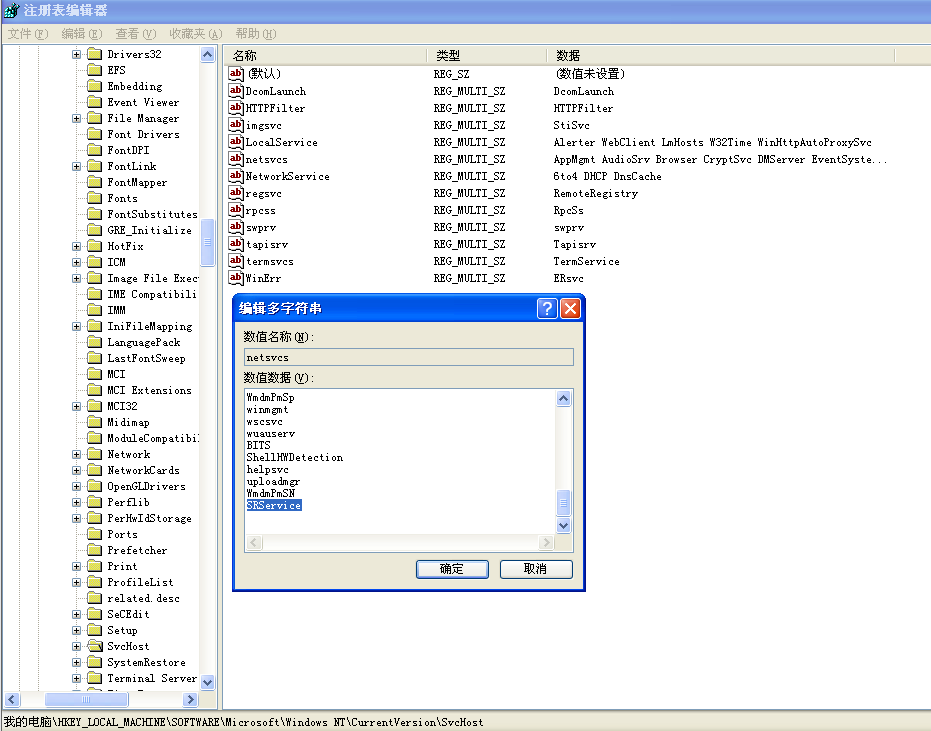
Task: Select the highlighted SRService line
Action: (274, 505)
